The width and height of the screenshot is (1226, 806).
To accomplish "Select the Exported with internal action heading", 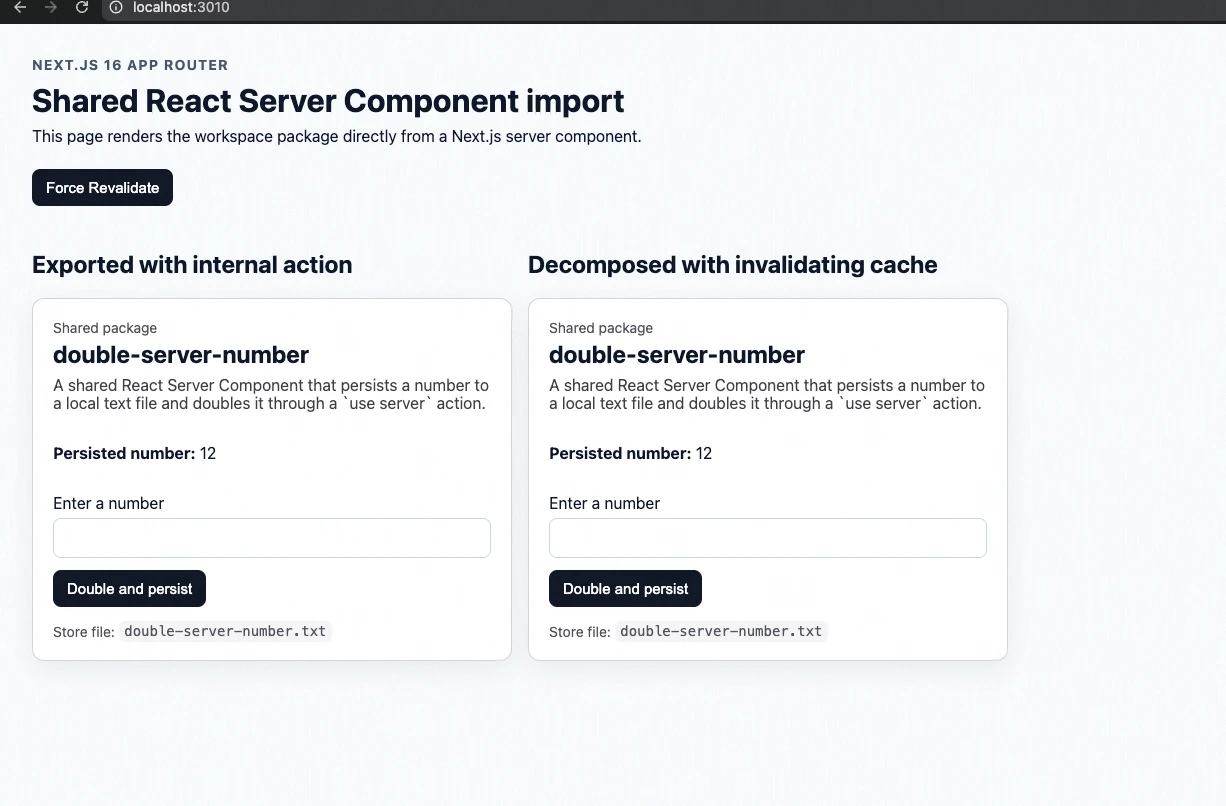I will pyautogui.click(x=192, y=265).
